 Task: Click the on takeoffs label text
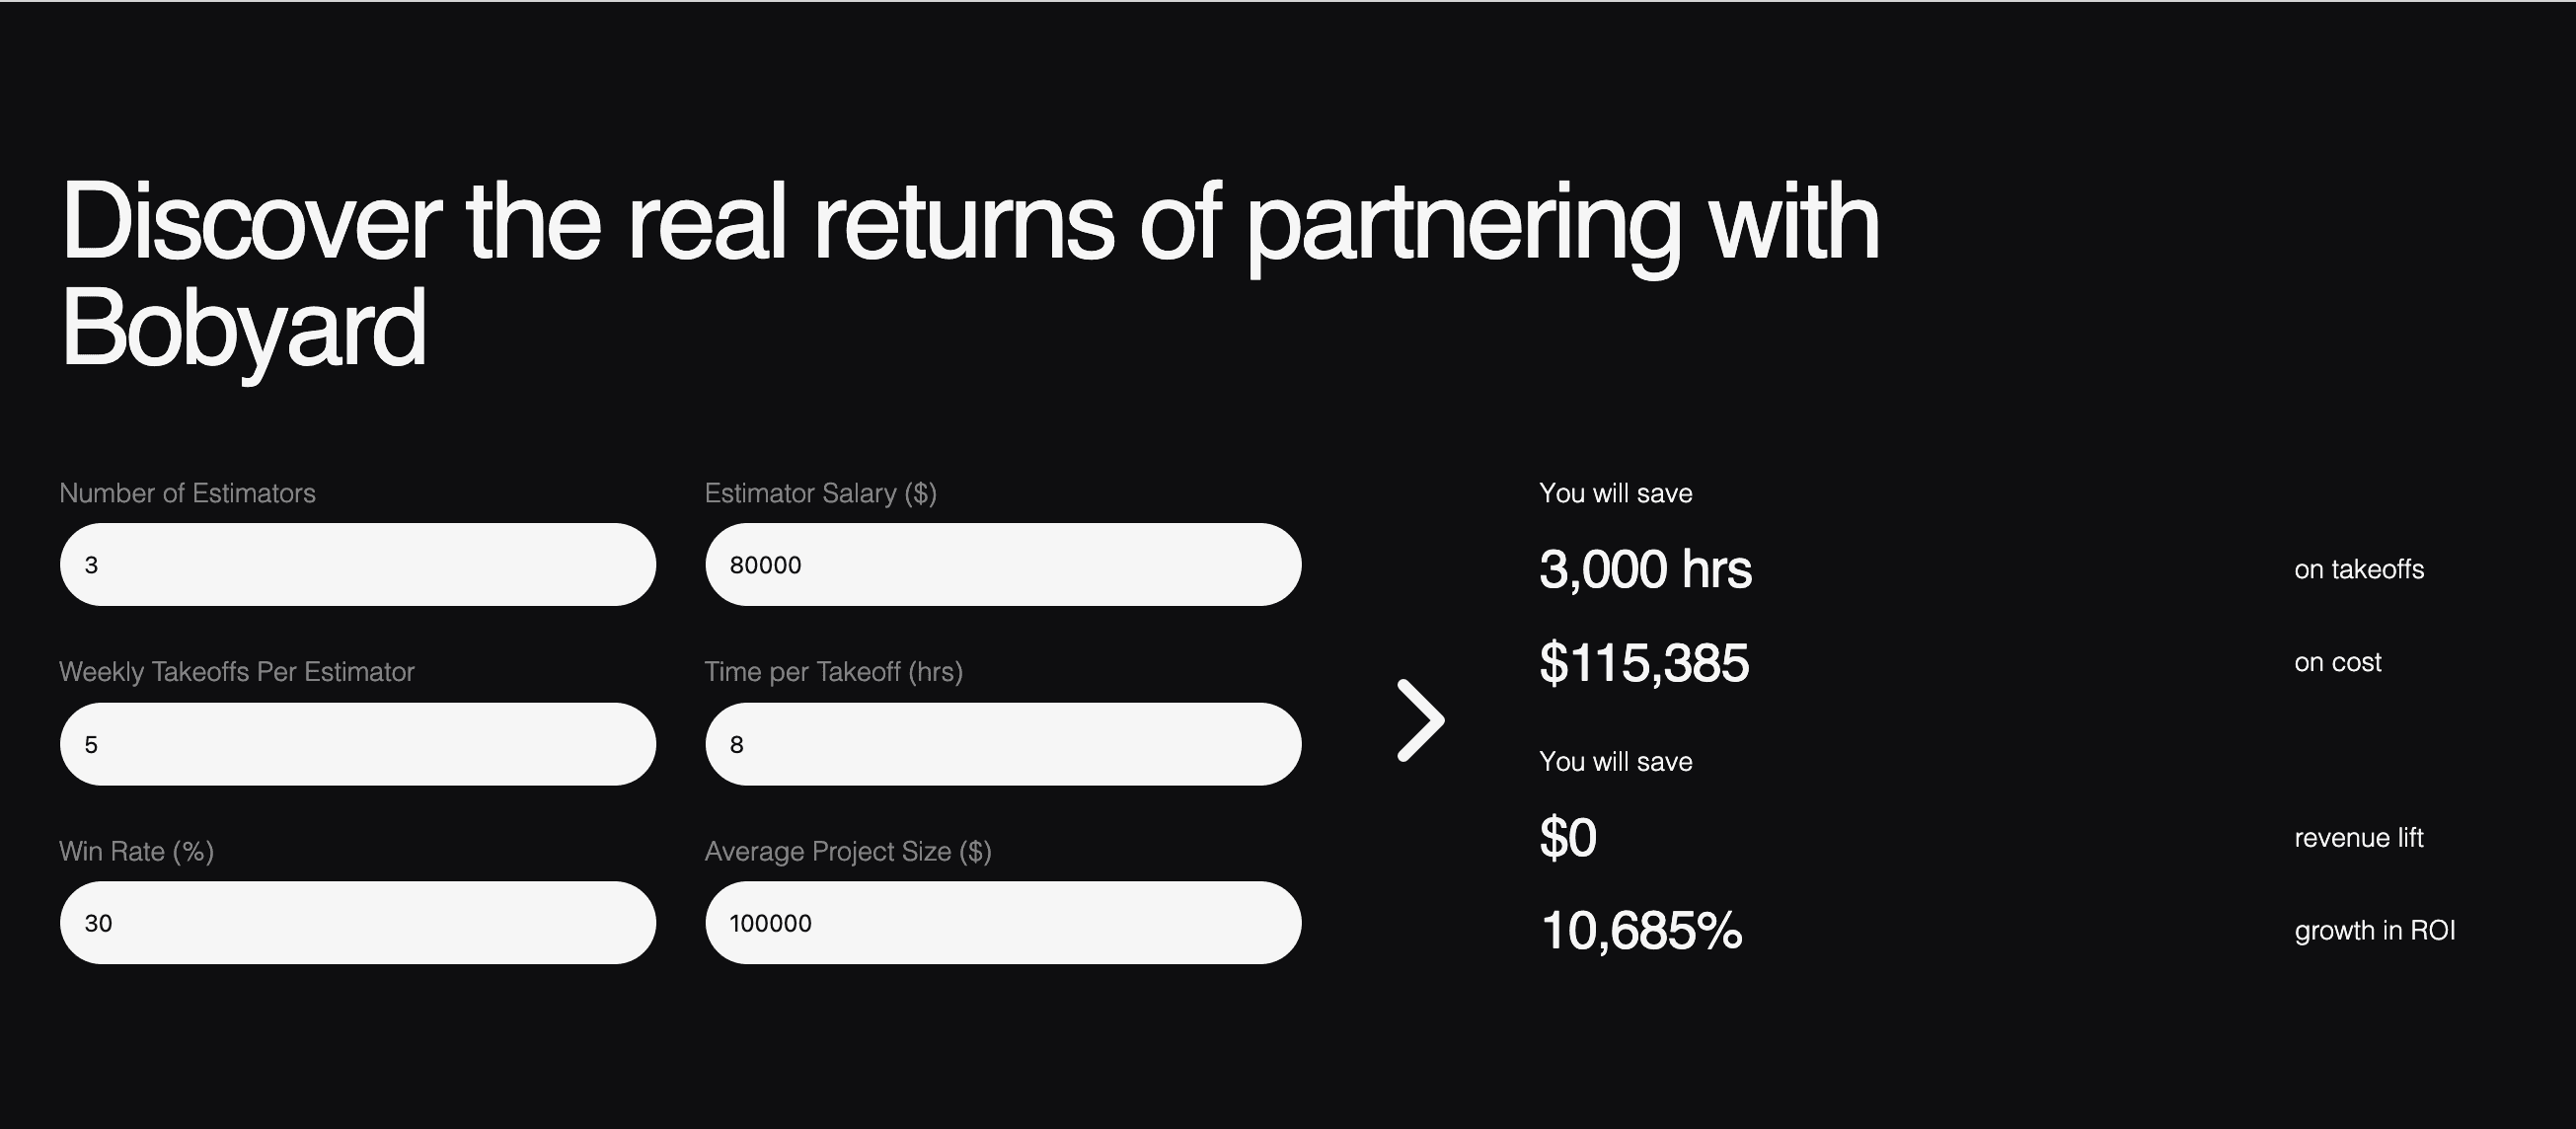2358,570
